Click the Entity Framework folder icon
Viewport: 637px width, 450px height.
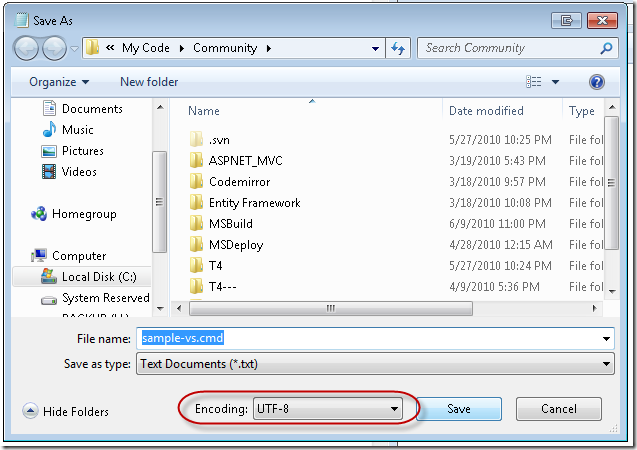(x=196, y=202)
